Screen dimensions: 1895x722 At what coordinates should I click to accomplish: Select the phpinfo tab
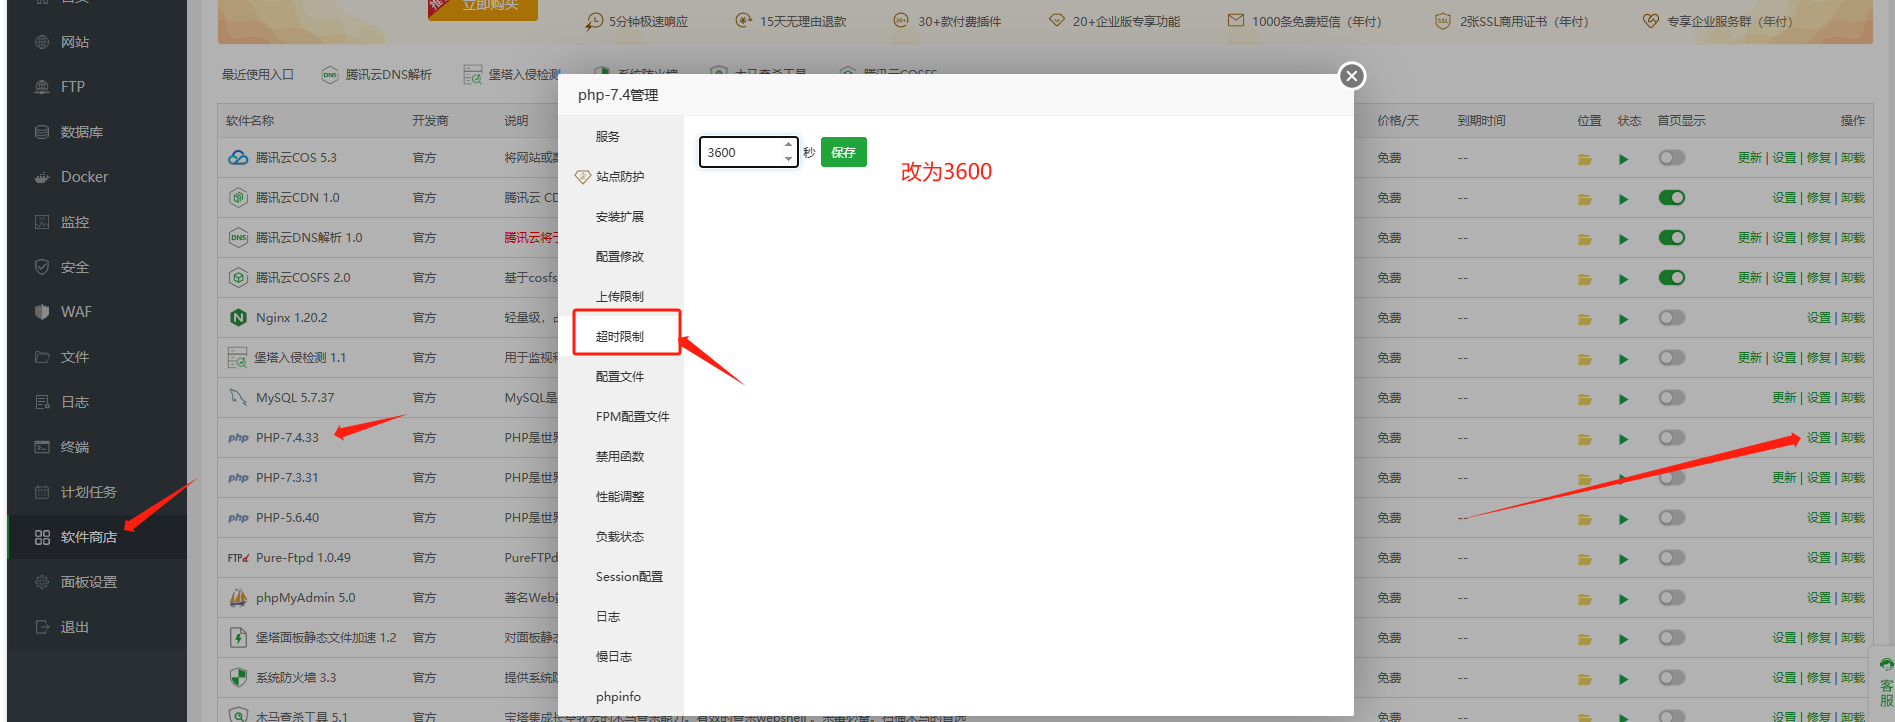pyautogui.click(x=620, y=697)
